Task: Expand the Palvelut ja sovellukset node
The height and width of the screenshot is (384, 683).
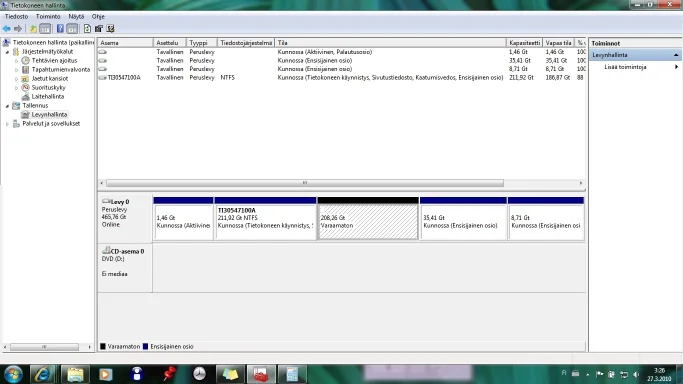Action: [7, 124]
